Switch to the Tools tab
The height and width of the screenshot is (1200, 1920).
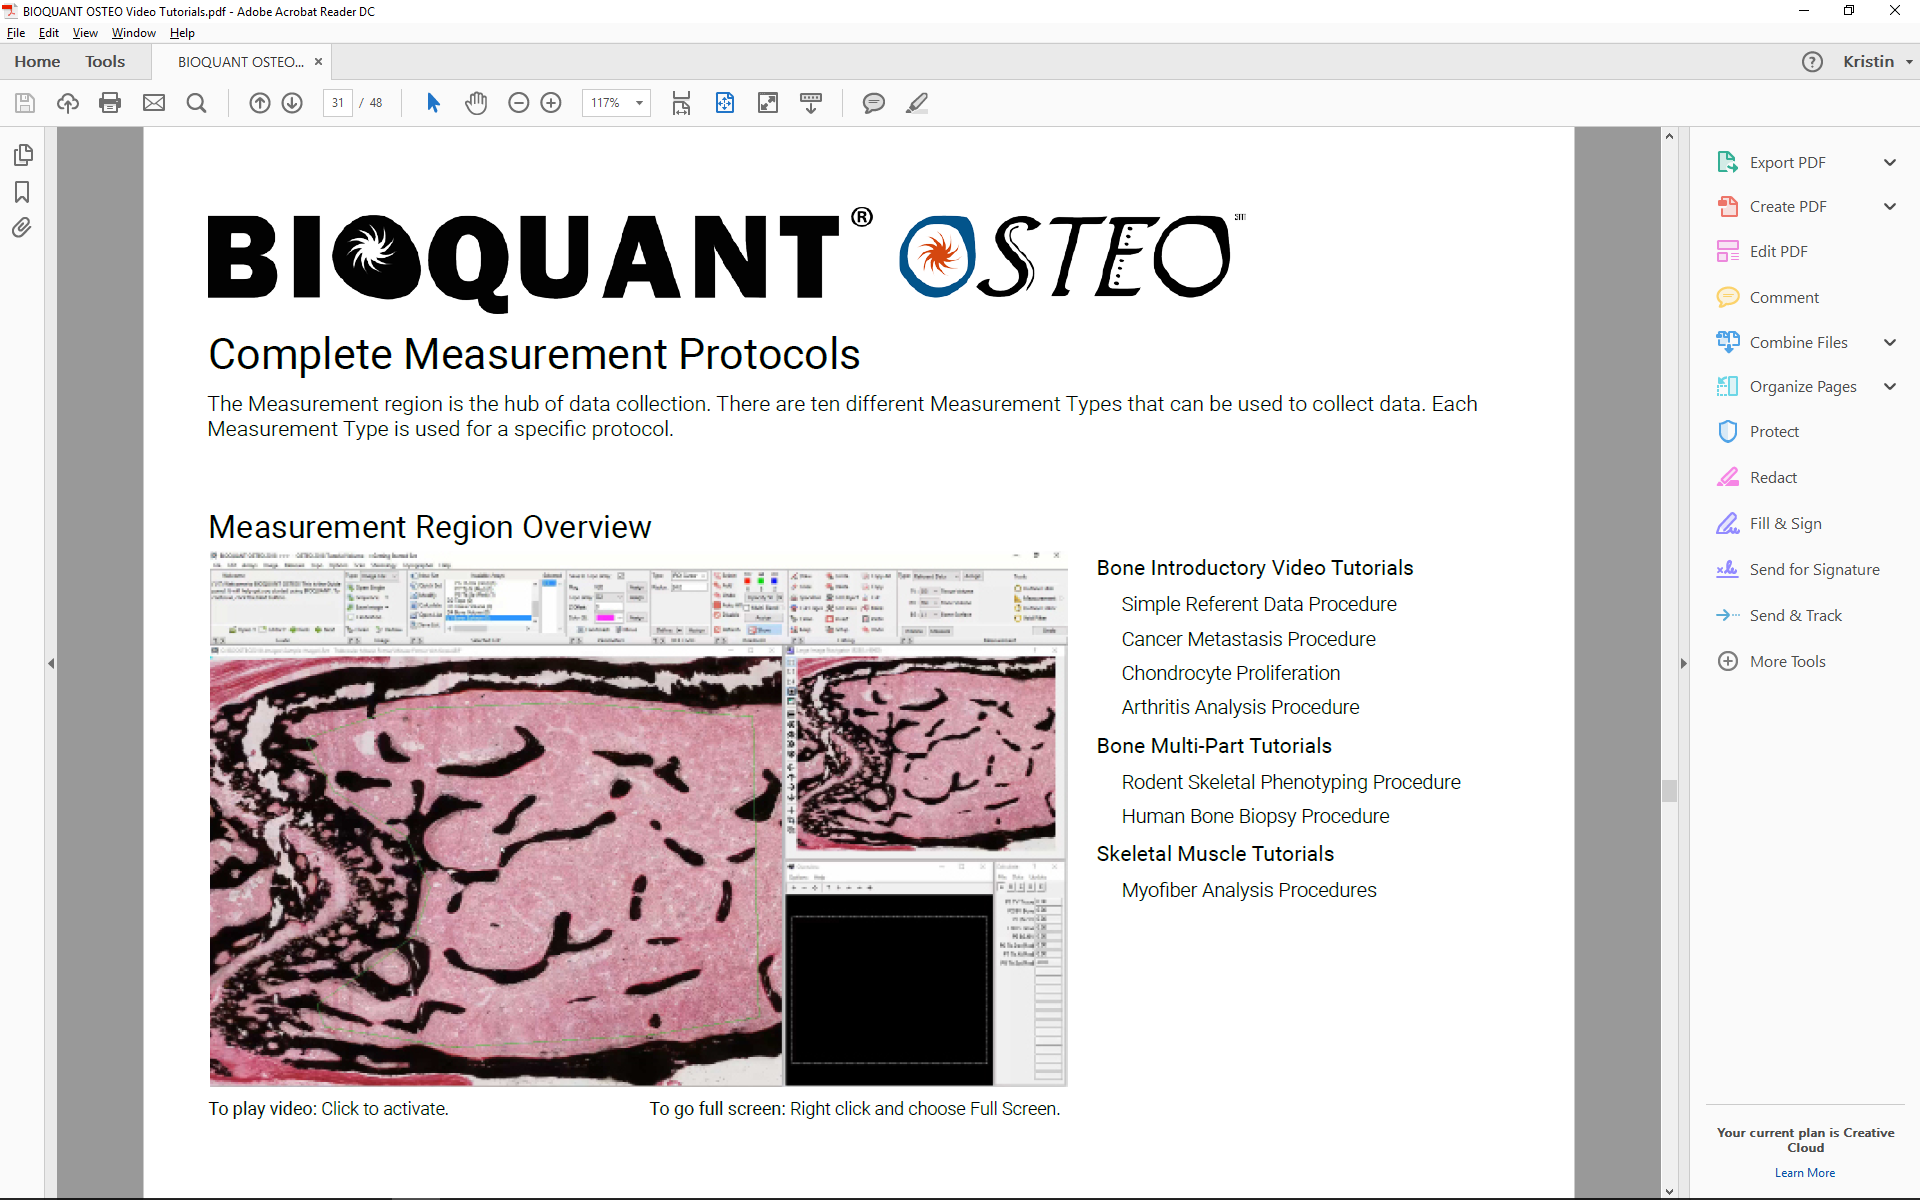[x=105, y=62]
